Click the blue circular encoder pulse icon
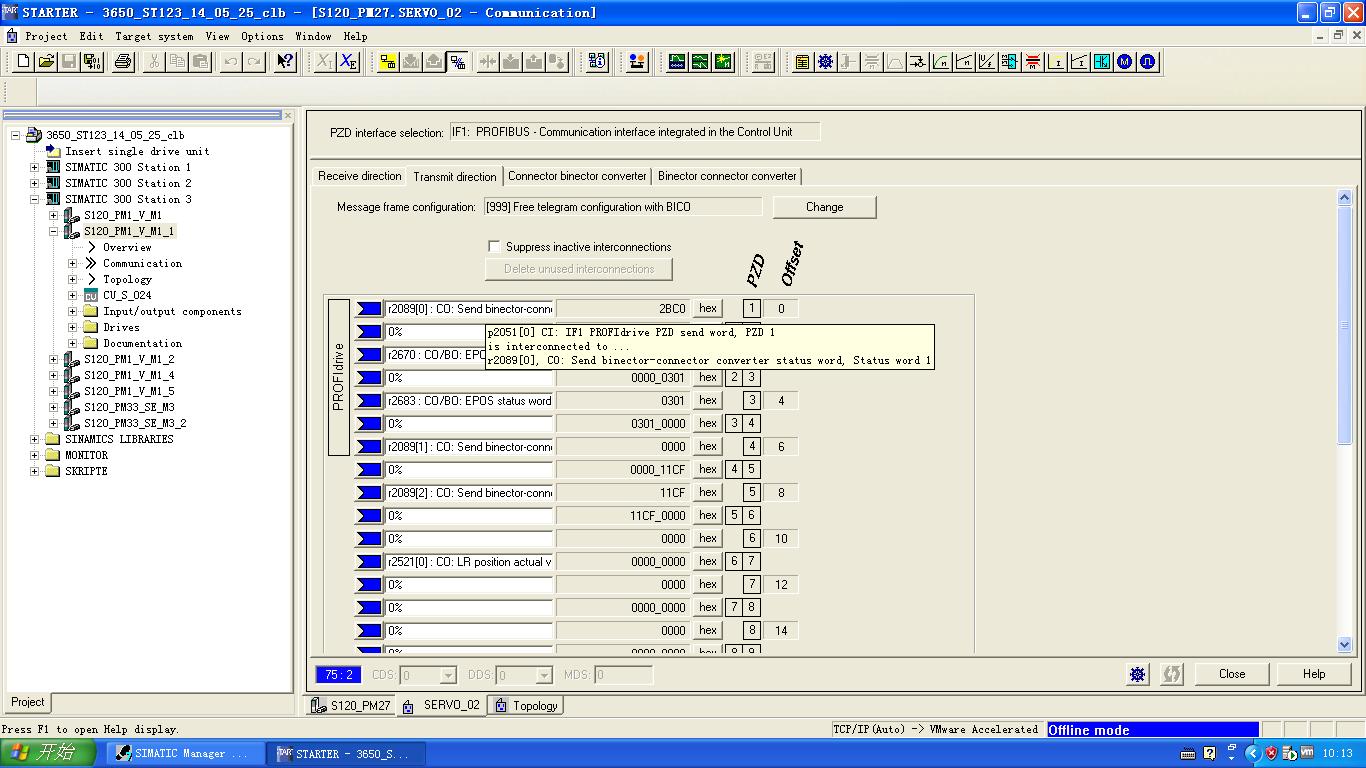The width and height of the screenshot is (1366, 768). [x=1147, y=62]
